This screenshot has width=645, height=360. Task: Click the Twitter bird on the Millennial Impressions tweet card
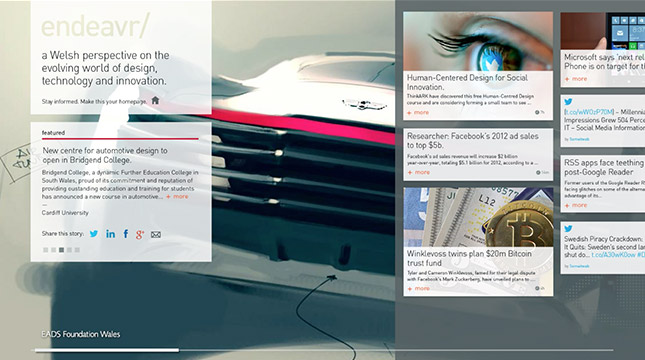tap(568, 102)
